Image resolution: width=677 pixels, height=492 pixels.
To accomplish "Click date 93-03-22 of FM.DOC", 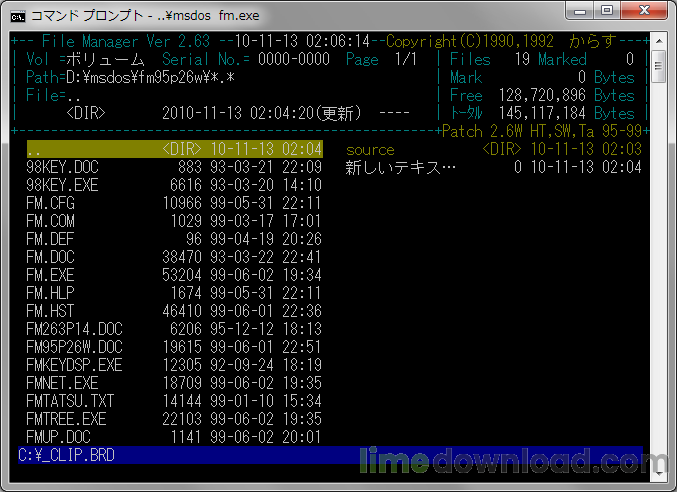I will click(242, 257).
